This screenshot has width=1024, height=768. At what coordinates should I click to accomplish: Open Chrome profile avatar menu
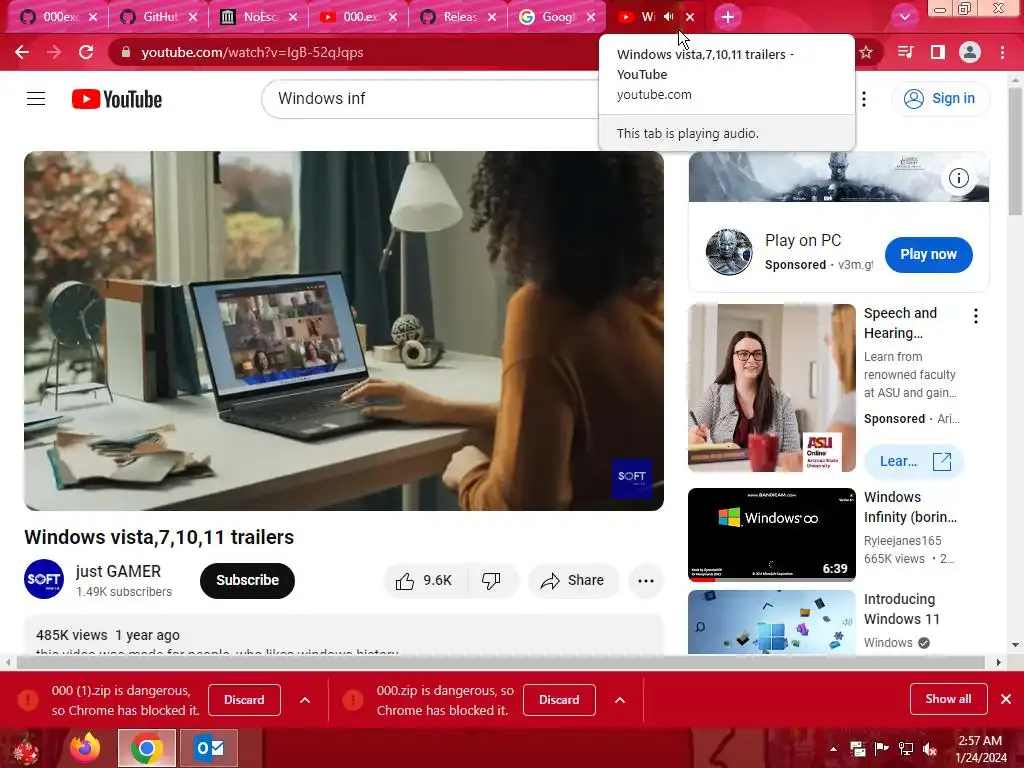point(970,52)
